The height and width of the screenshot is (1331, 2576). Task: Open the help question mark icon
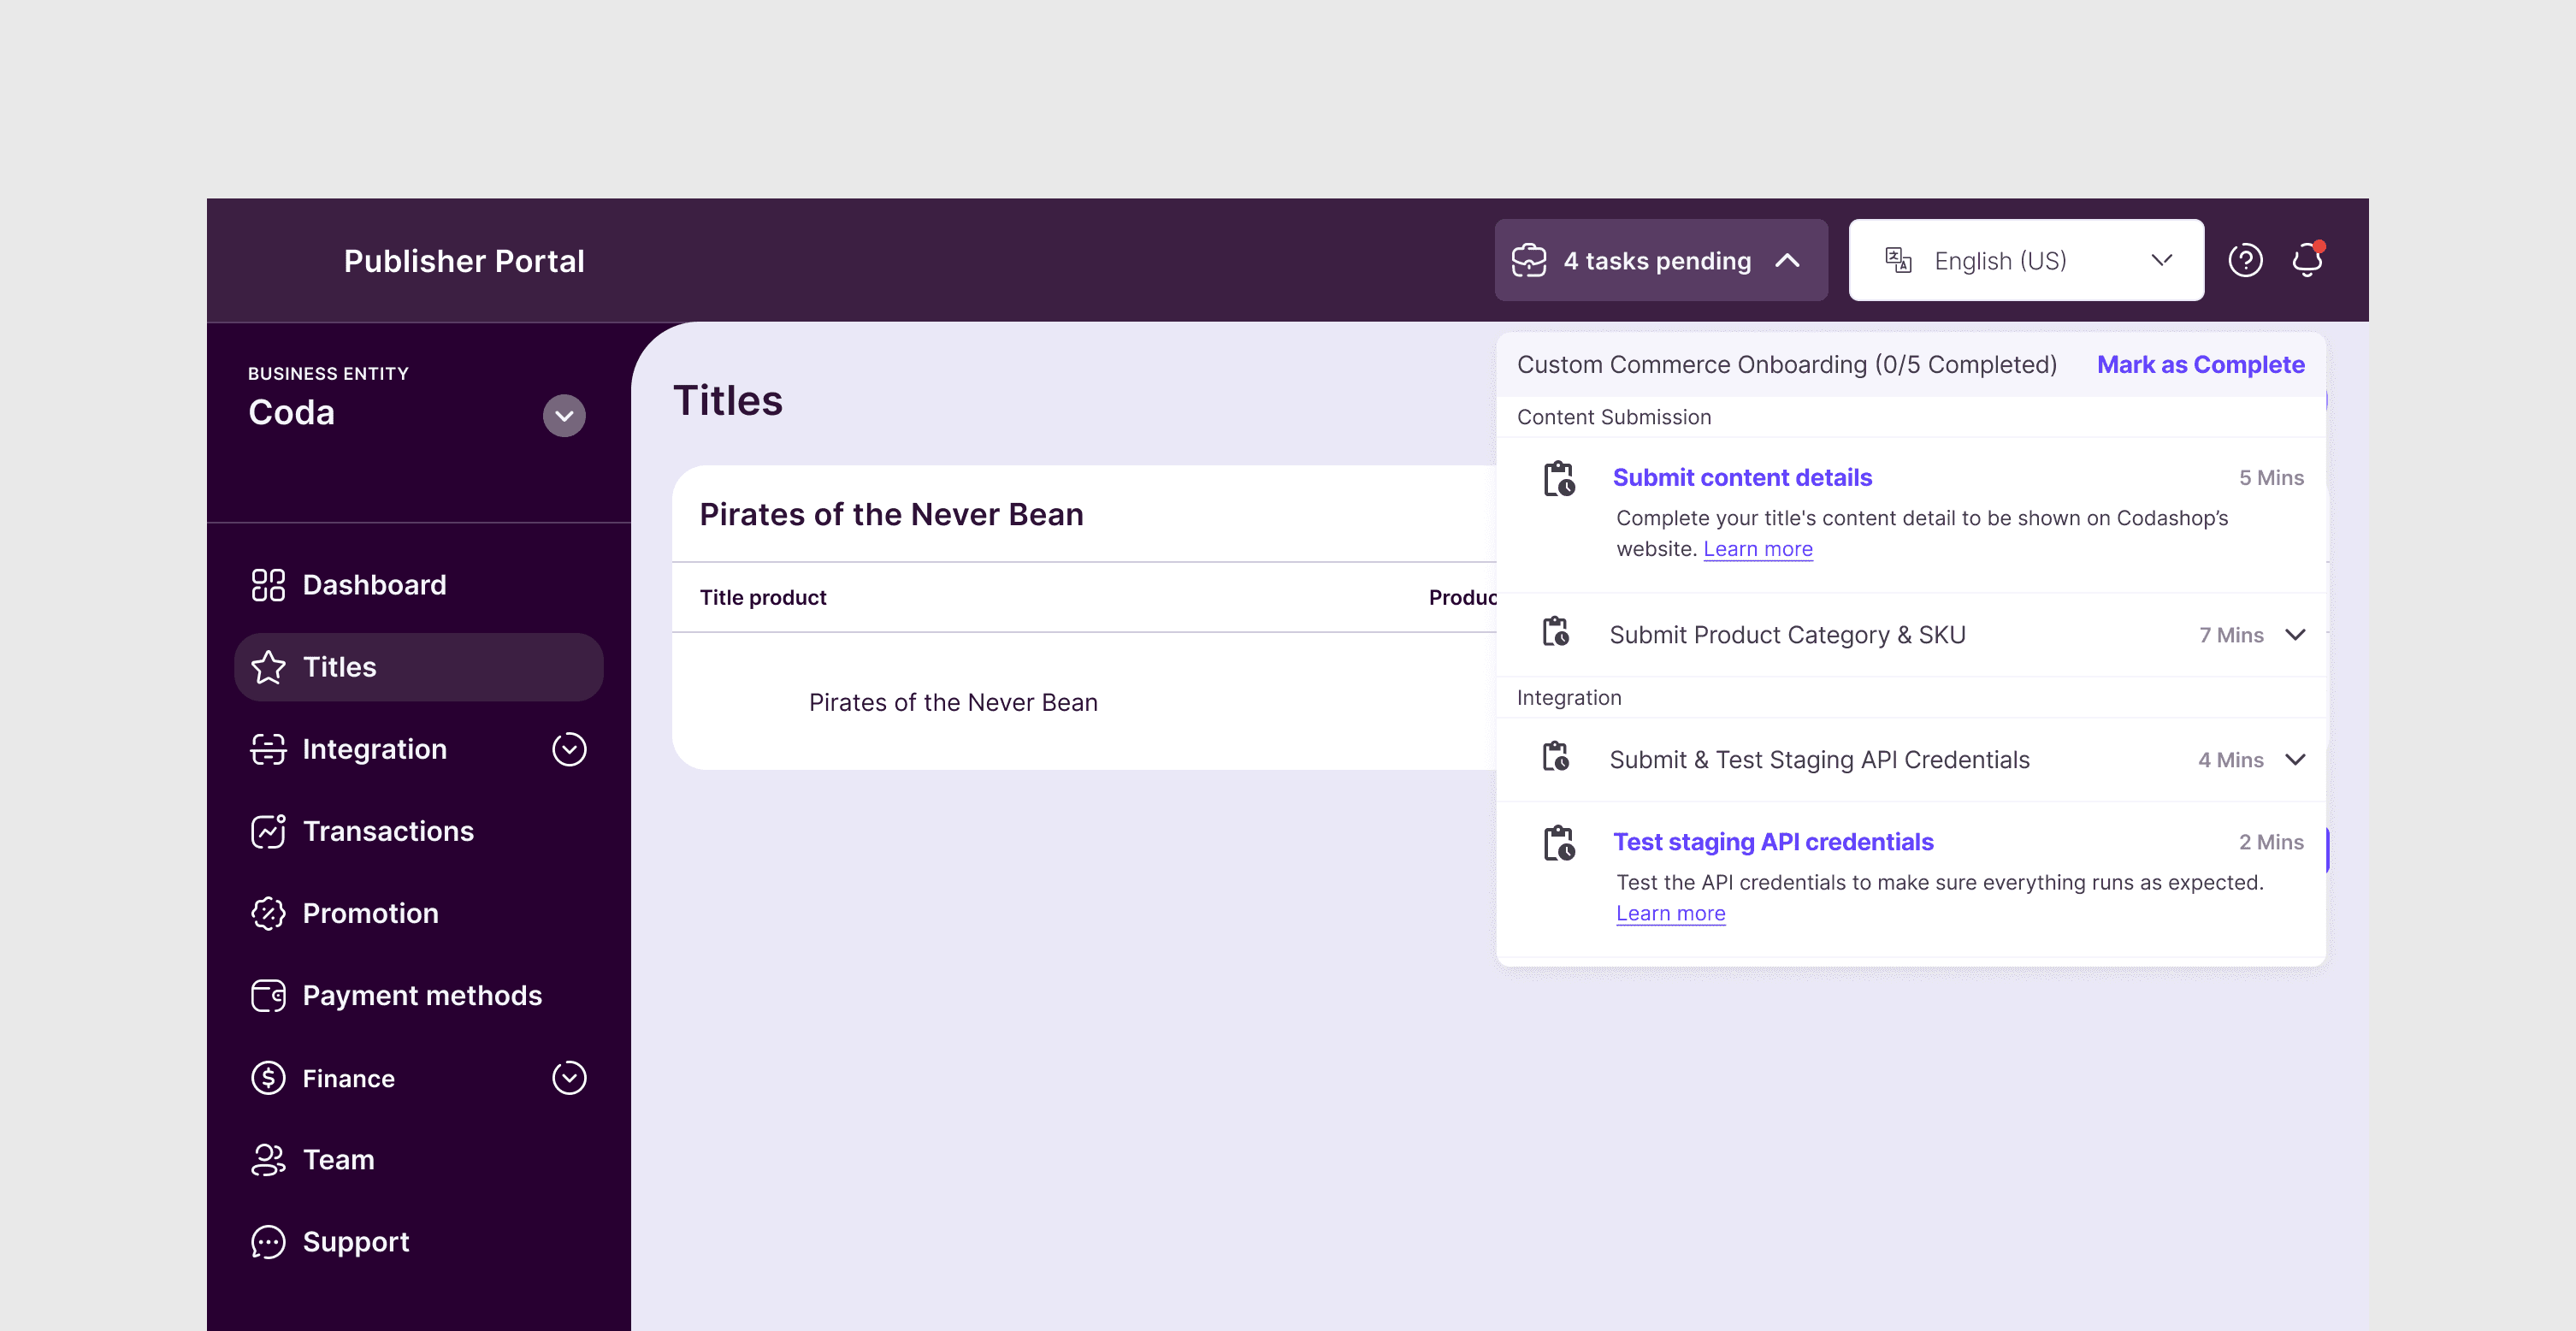point(2245,260)
